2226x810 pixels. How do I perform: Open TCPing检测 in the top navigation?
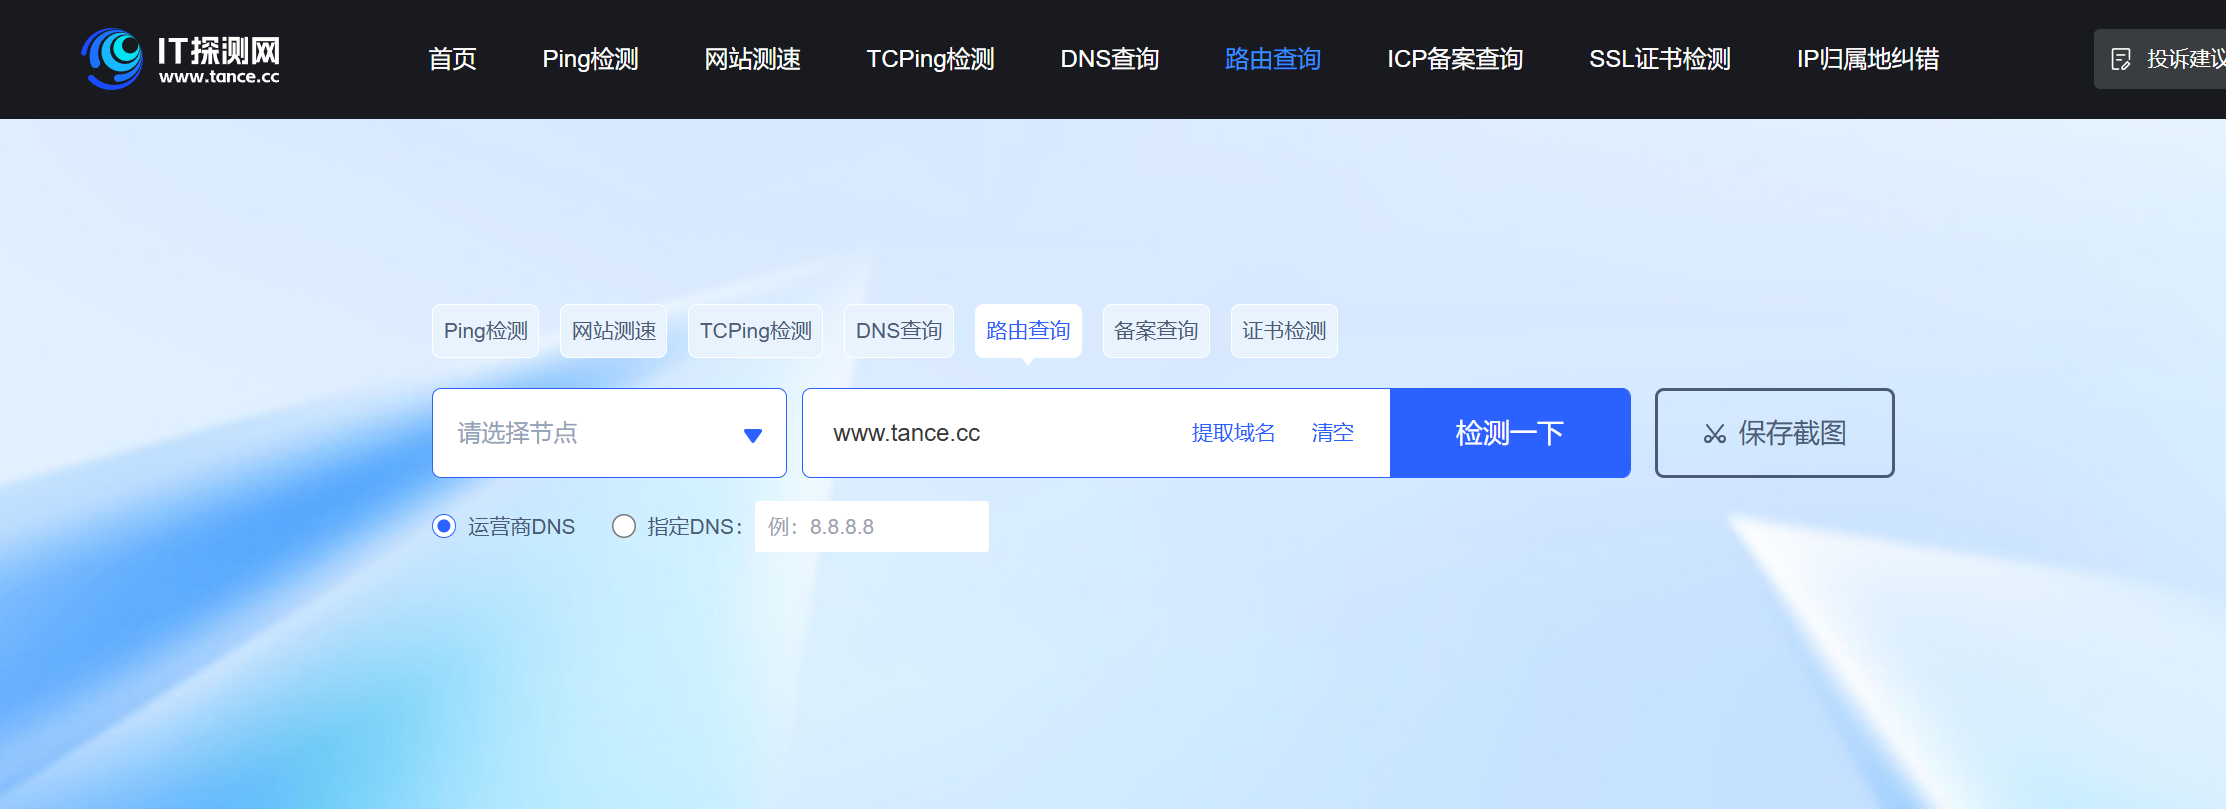point(930,59)
